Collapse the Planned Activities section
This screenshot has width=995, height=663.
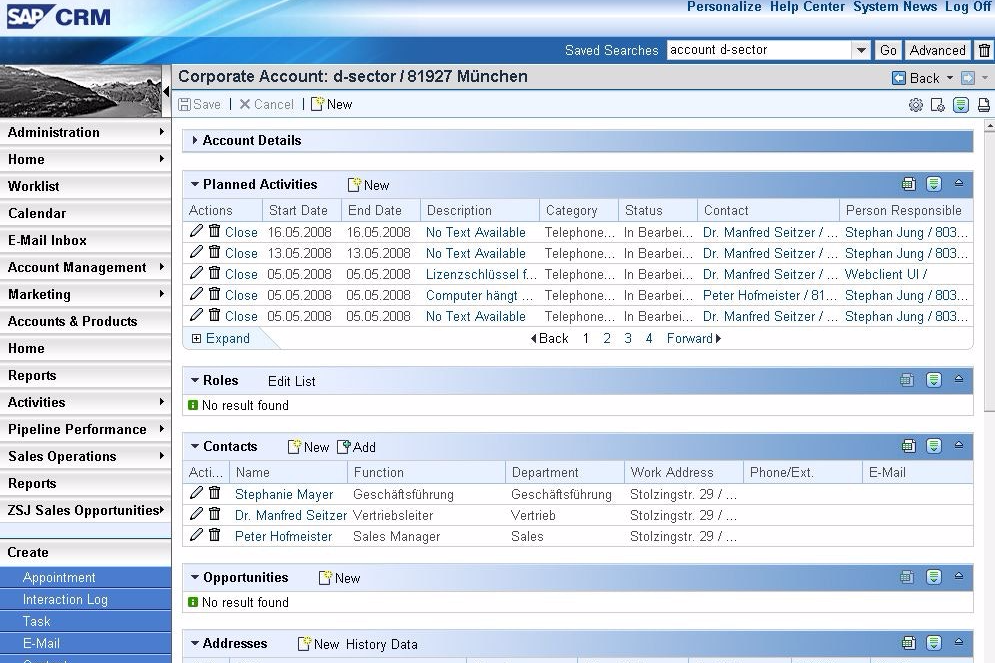(x=195, y=185)
